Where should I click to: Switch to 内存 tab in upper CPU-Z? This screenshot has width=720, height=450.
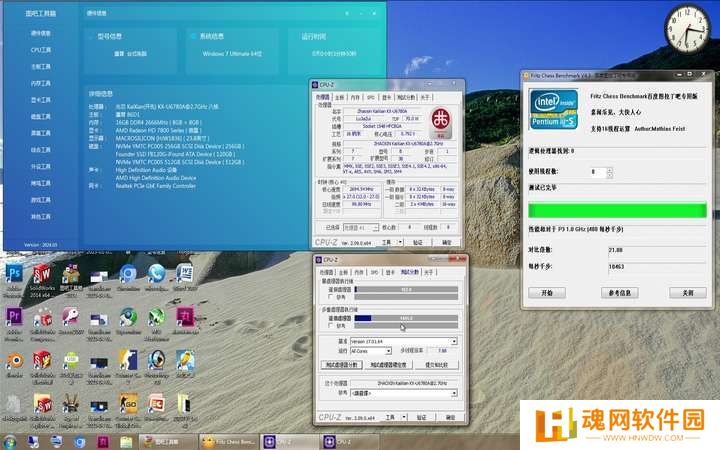pos(355,97)
